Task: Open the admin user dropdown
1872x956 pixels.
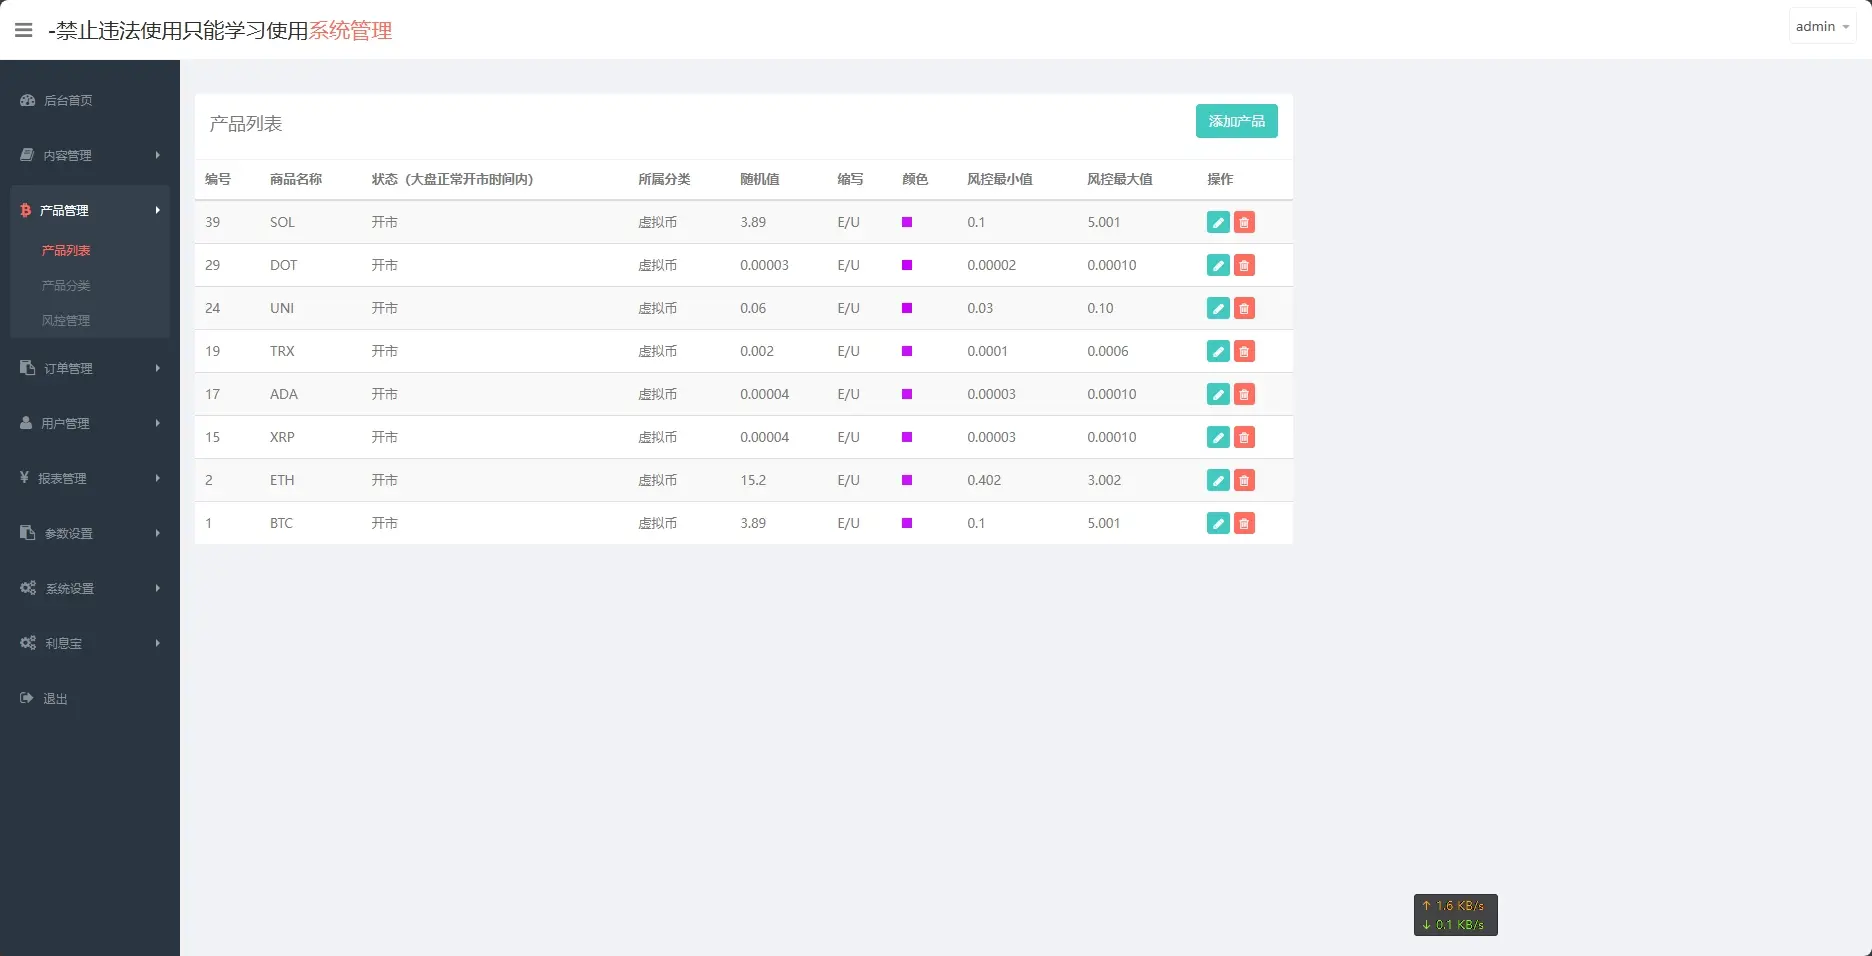Action: pyautogui.click(x=1821, y=27)
